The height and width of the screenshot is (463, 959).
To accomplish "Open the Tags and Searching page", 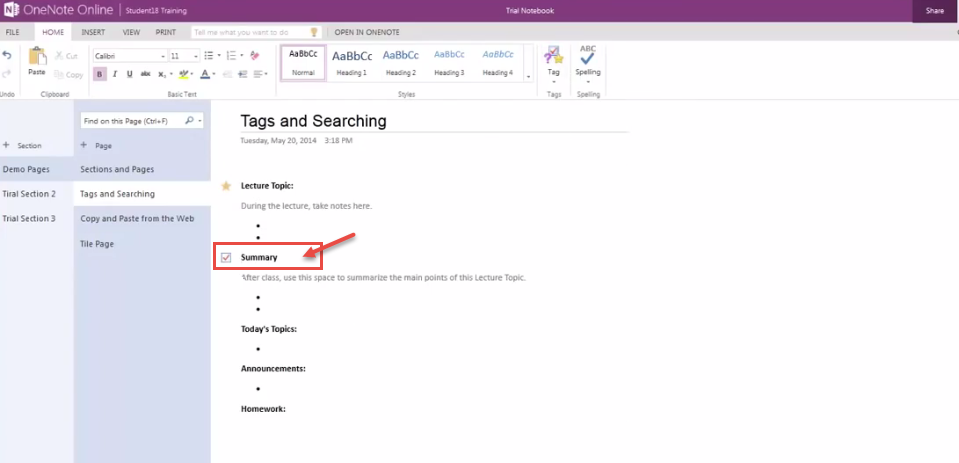I will click(143, 194).
